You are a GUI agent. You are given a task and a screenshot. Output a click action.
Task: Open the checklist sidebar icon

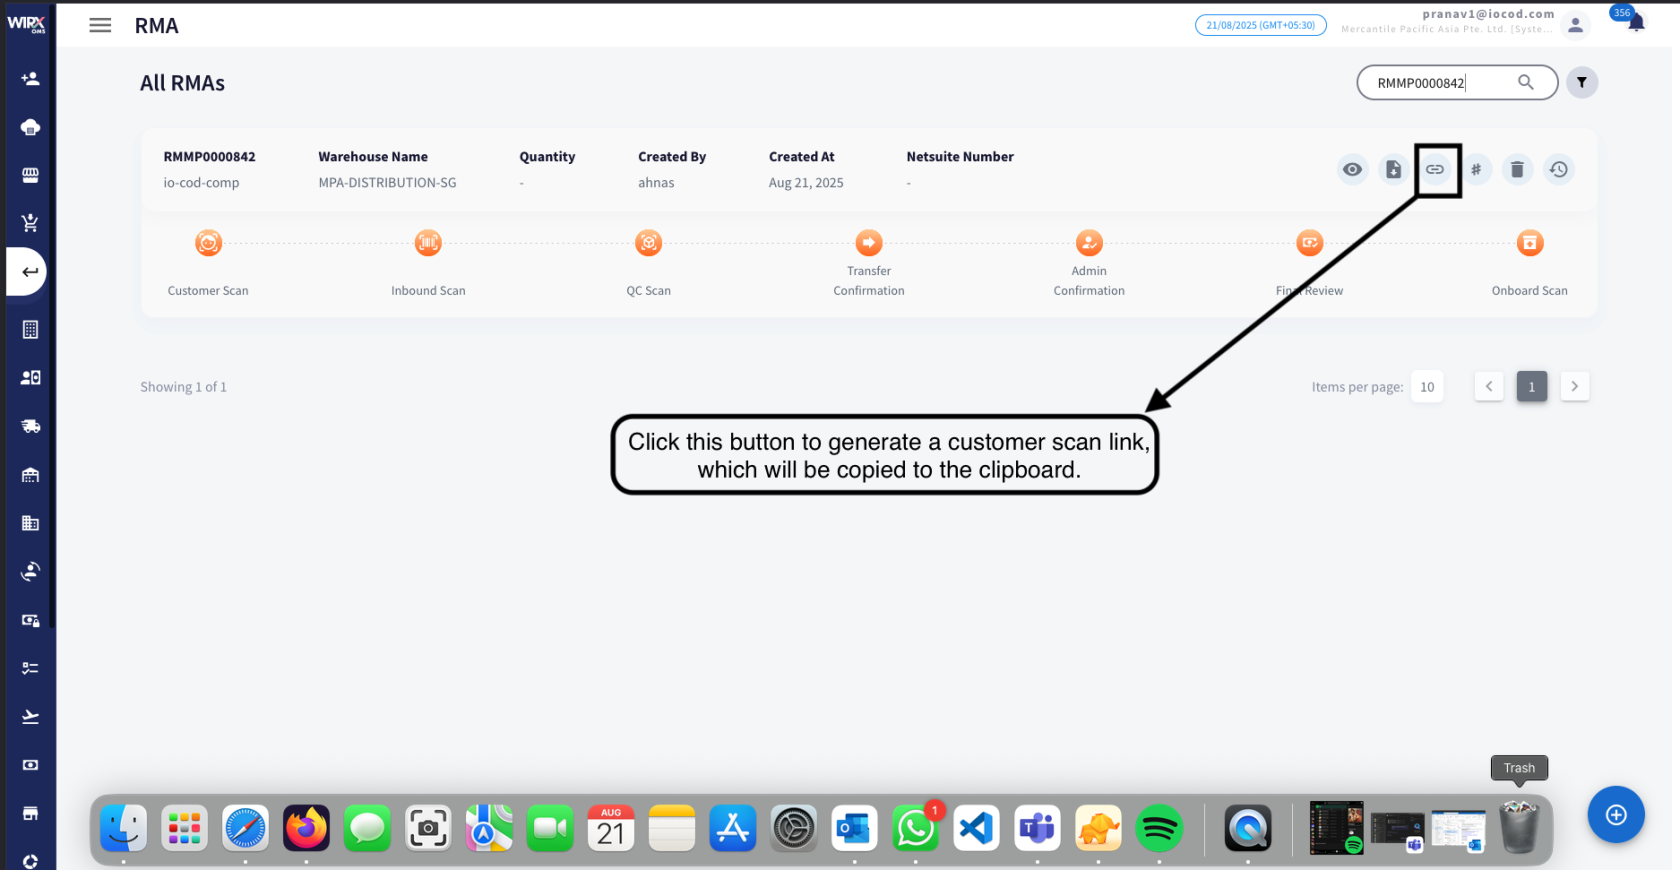(x=30, y=668)
